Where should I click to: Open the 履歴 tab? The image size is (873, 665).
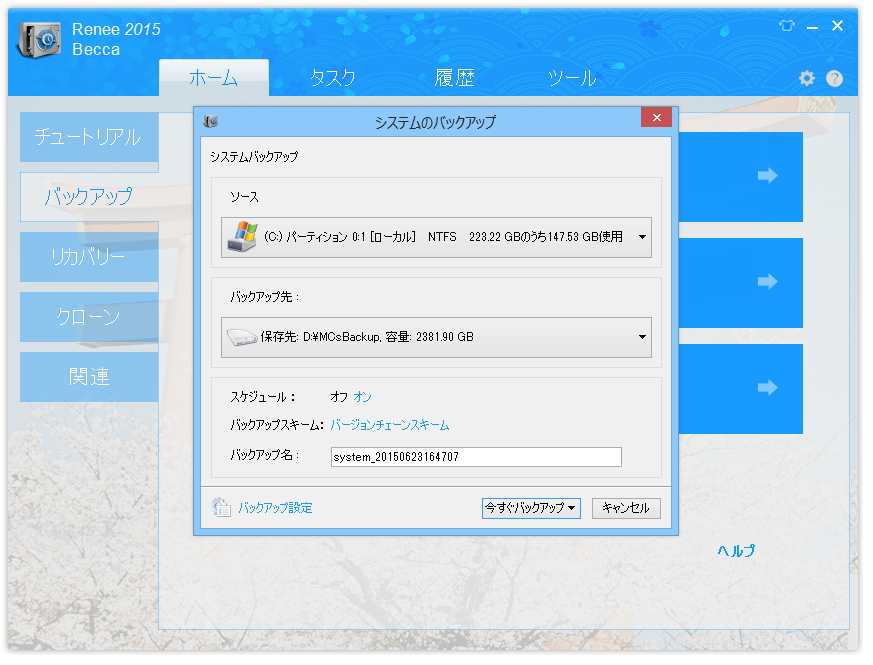pos(455,77)
